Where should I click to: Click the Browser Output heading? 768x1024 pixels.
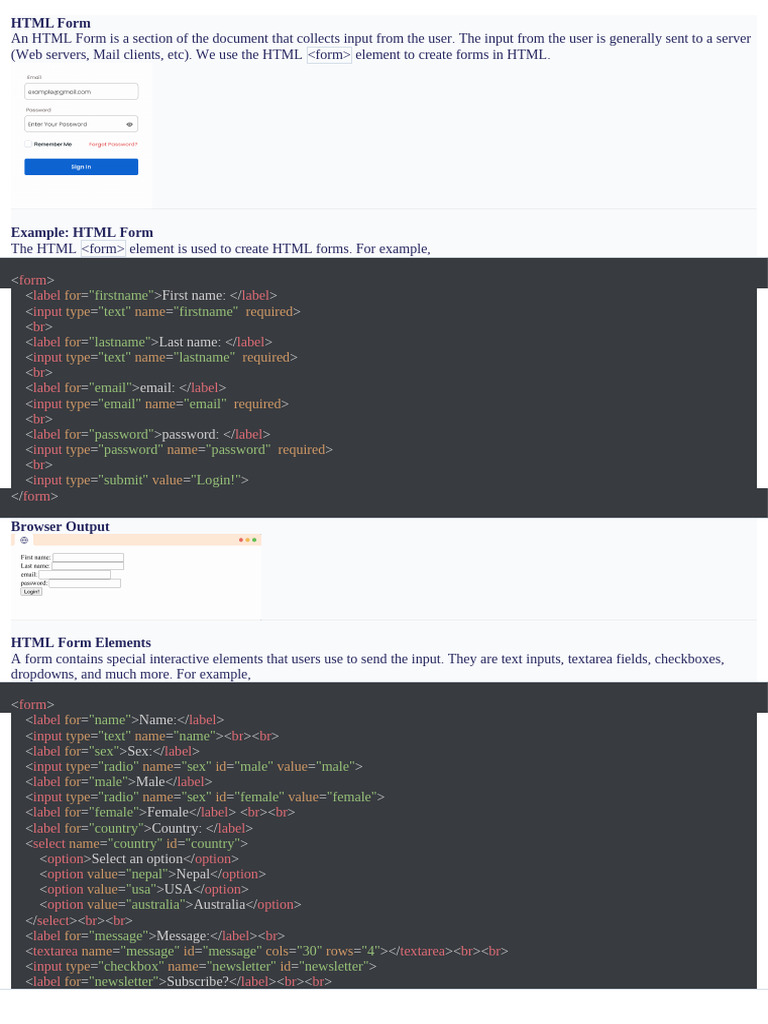click(60, 527)
